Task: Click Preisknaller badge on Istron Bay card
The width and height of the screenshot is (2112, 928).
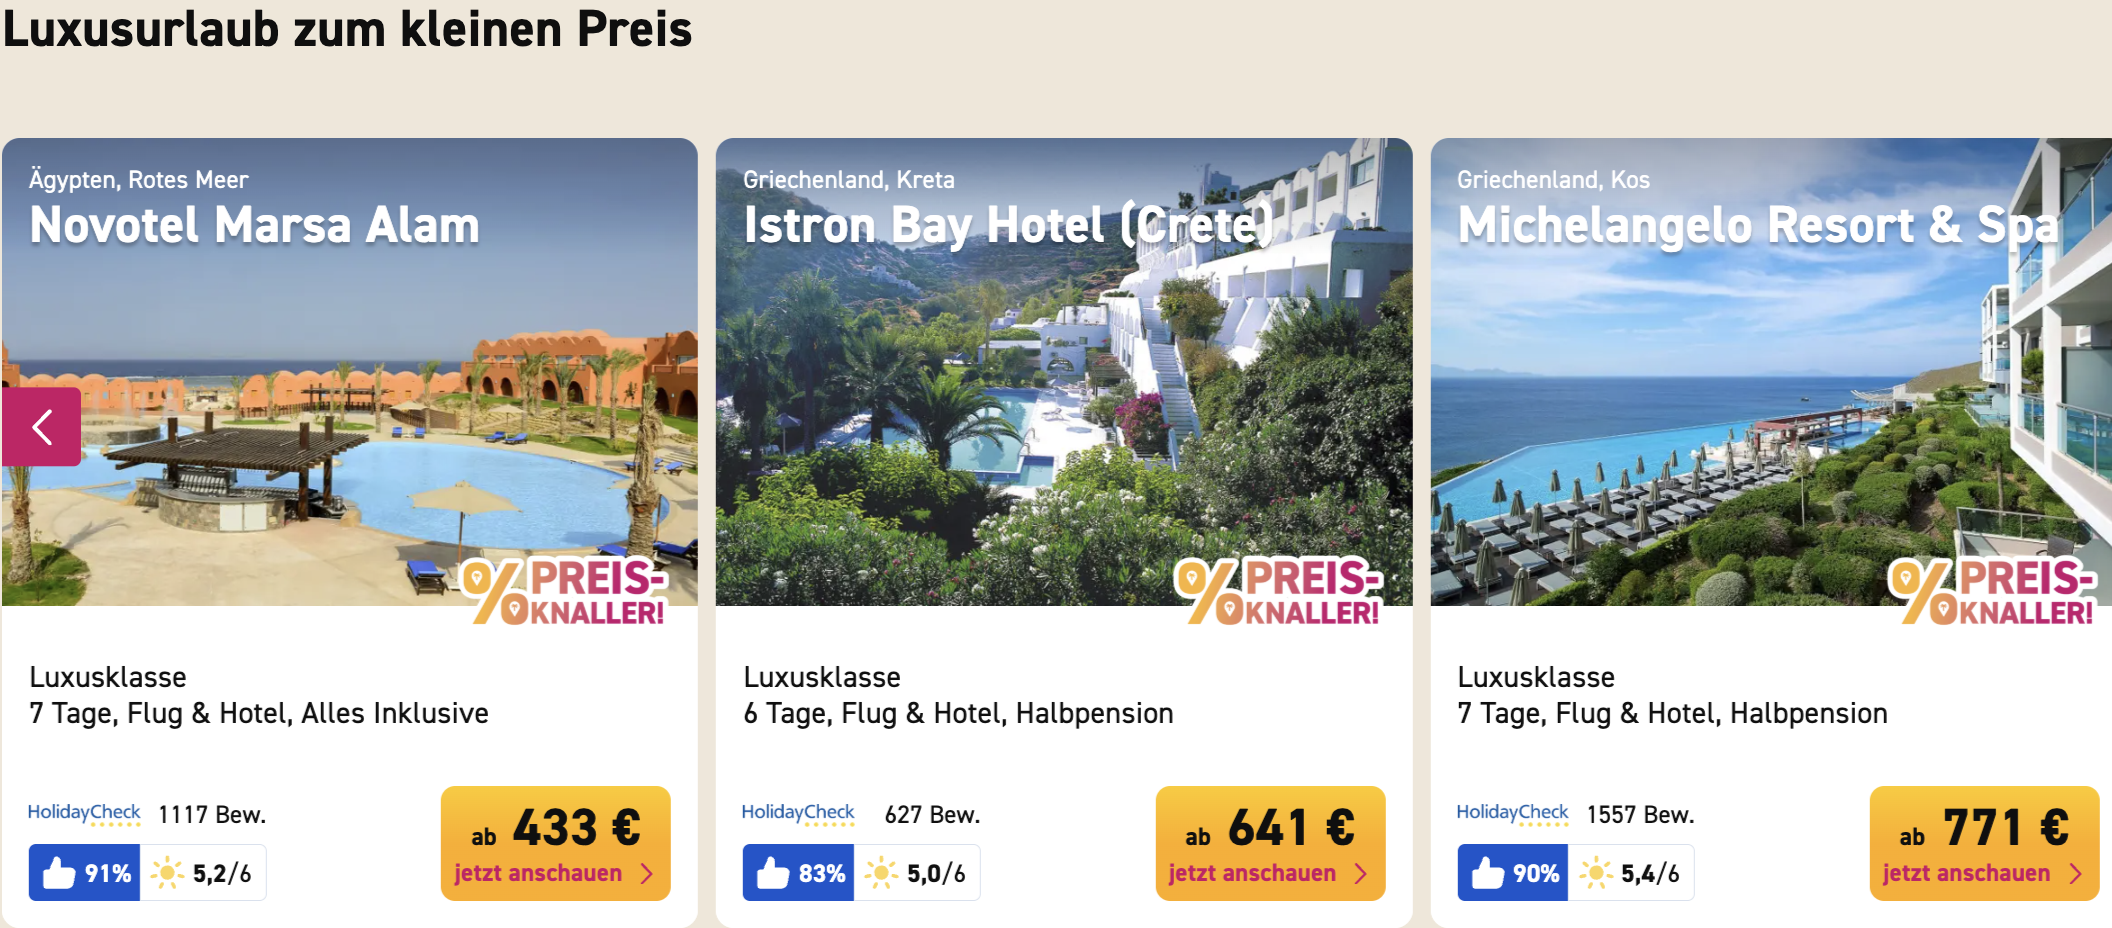Action: pos(1279,591)
